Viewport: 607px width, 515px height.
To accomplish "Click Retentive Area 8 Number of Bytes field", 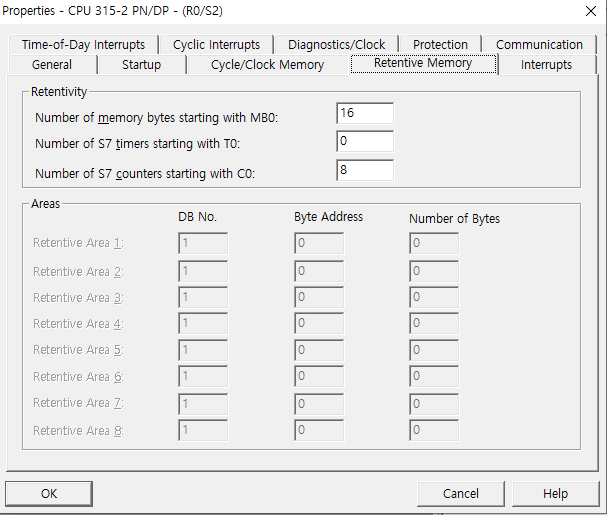I will (x=434, y=430).
